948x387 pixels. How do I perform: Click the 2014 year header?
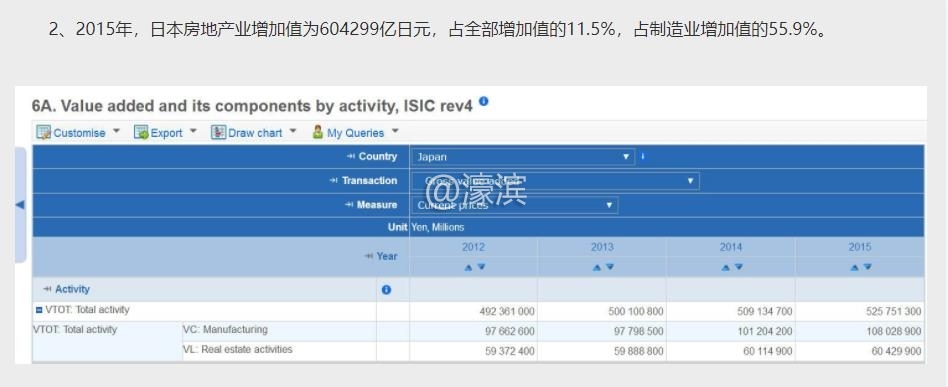click(731, 247)
